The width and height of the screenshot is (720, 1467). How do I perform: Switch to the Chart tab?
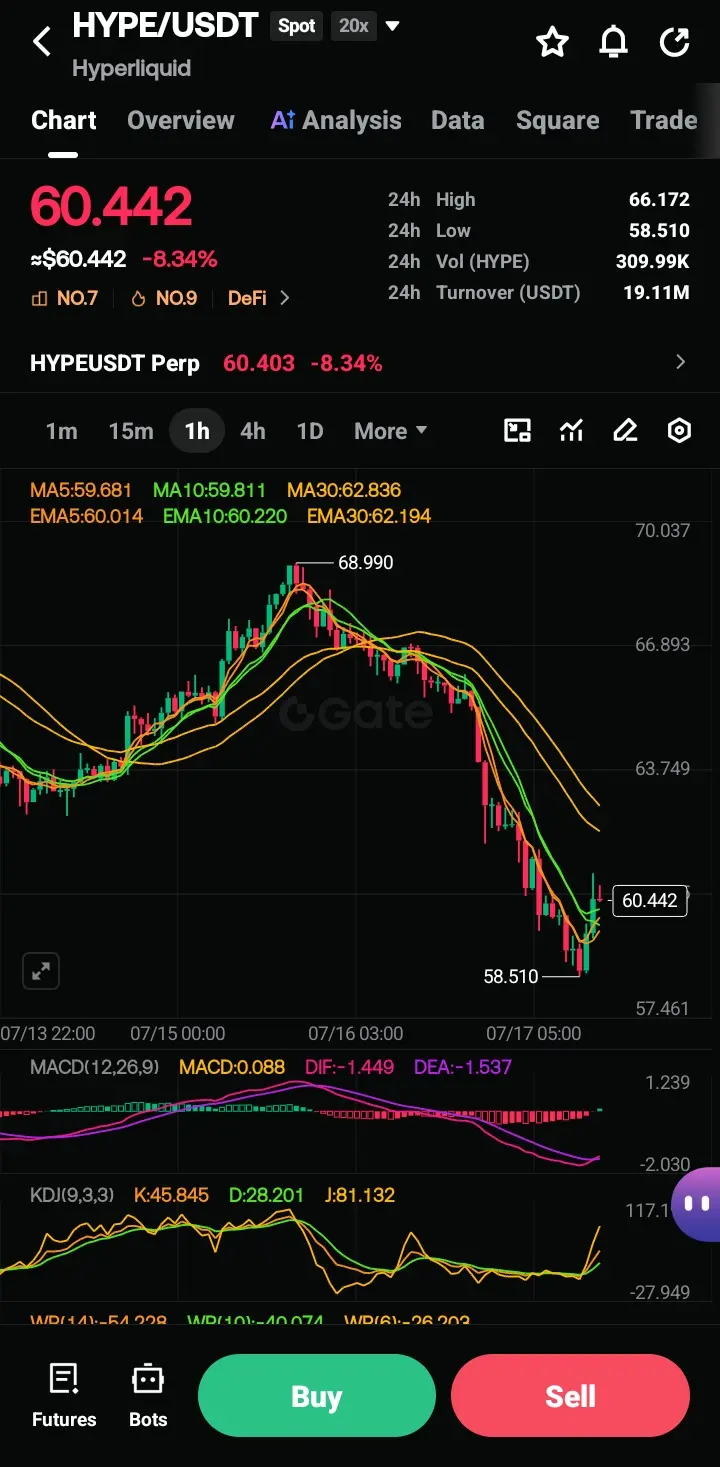[64, 120]
